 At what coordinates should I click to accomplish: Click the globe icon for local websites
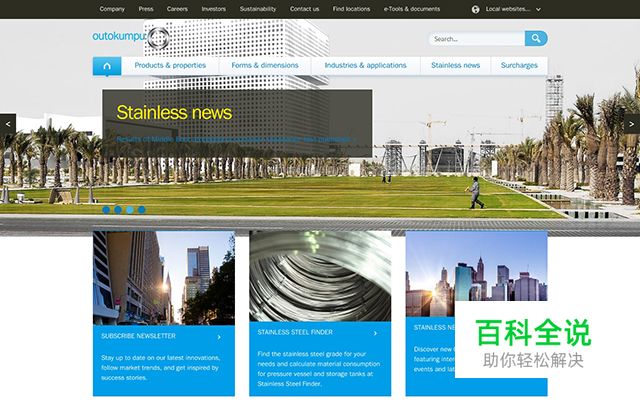point(476,9)
